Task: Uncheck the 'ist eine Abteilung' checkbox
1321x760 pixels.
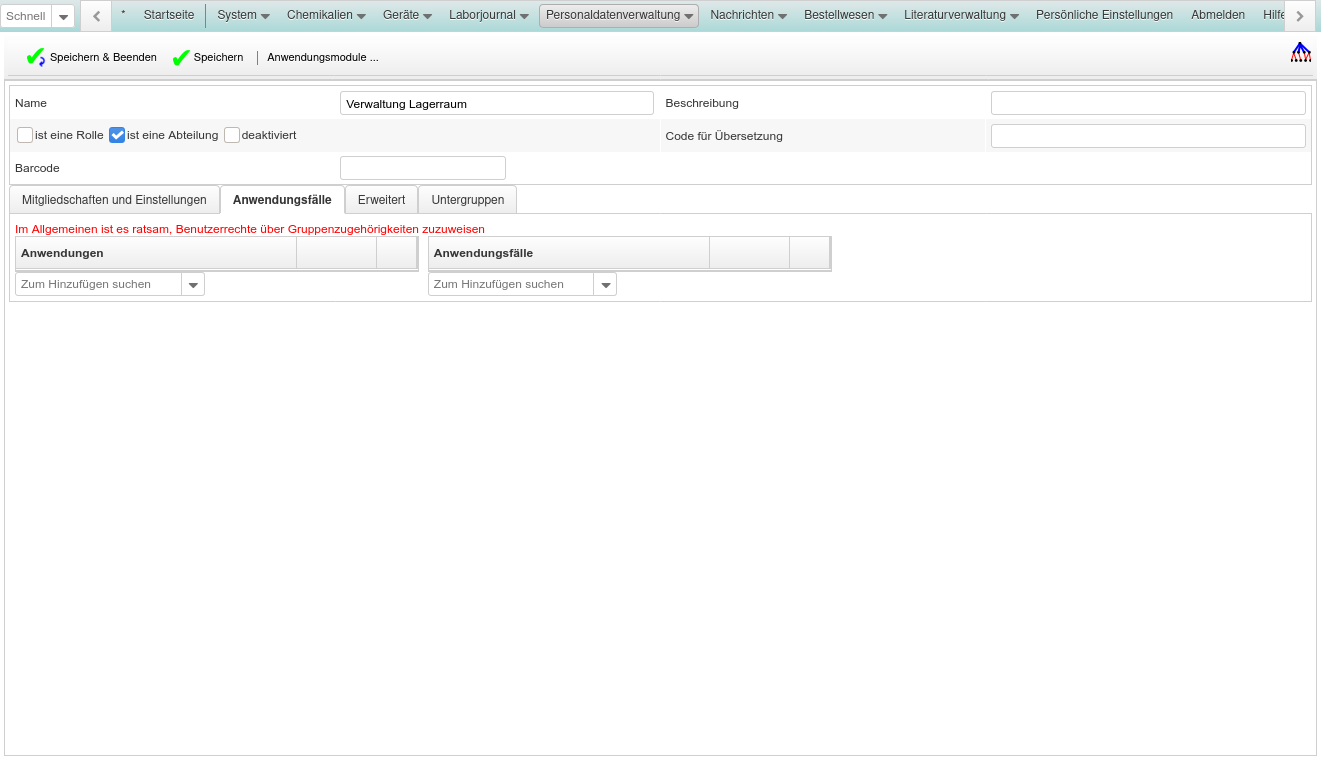Action: pos(117,135)
